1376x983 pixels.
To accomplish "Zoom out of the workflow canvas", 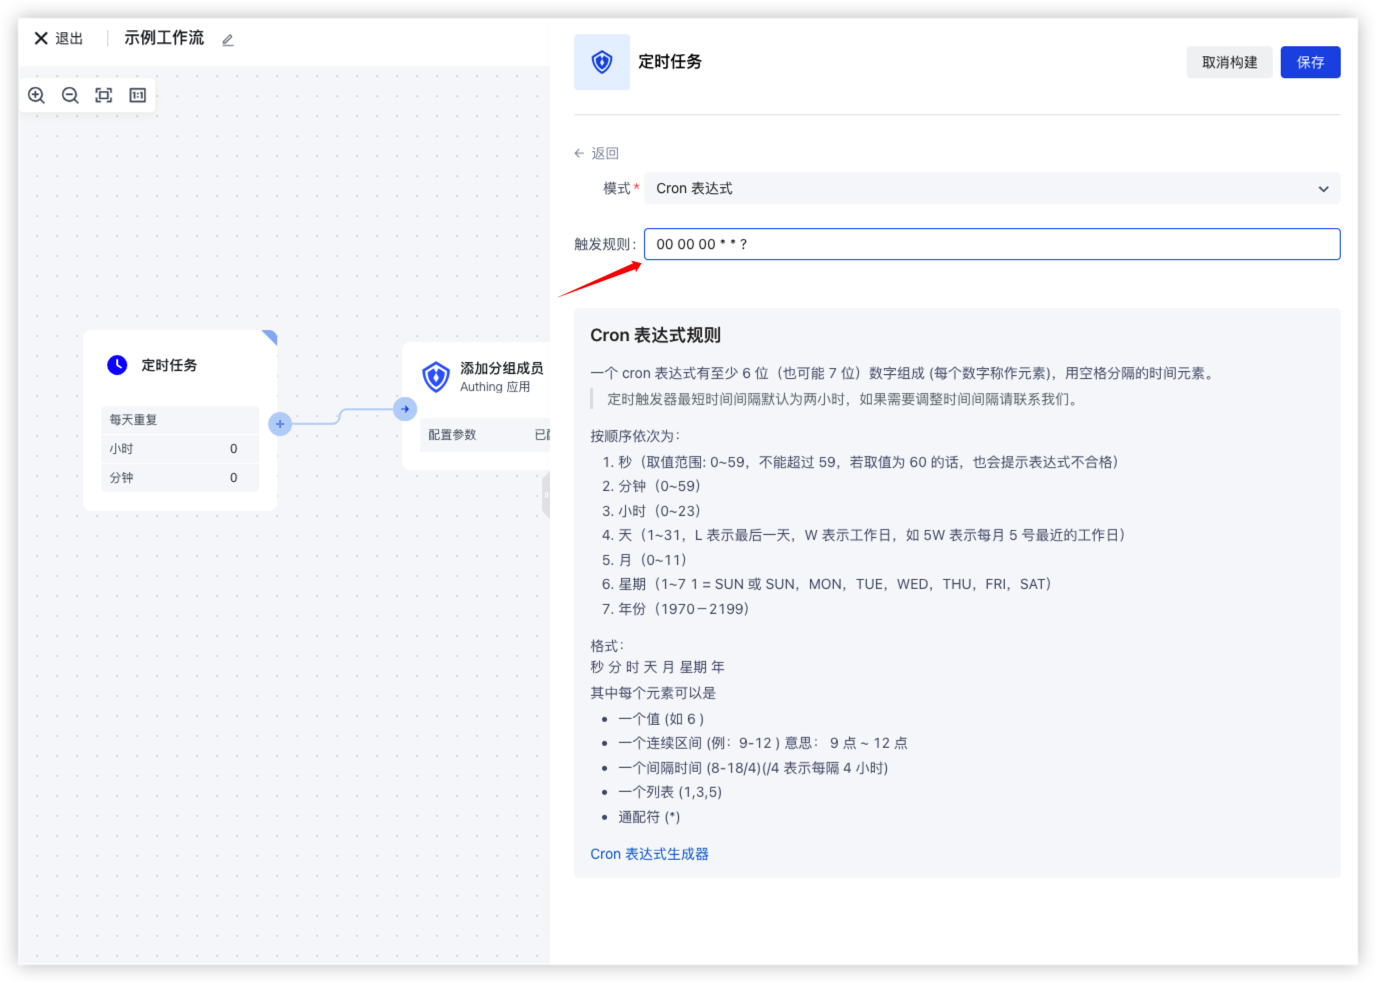I will pos(70,95).
